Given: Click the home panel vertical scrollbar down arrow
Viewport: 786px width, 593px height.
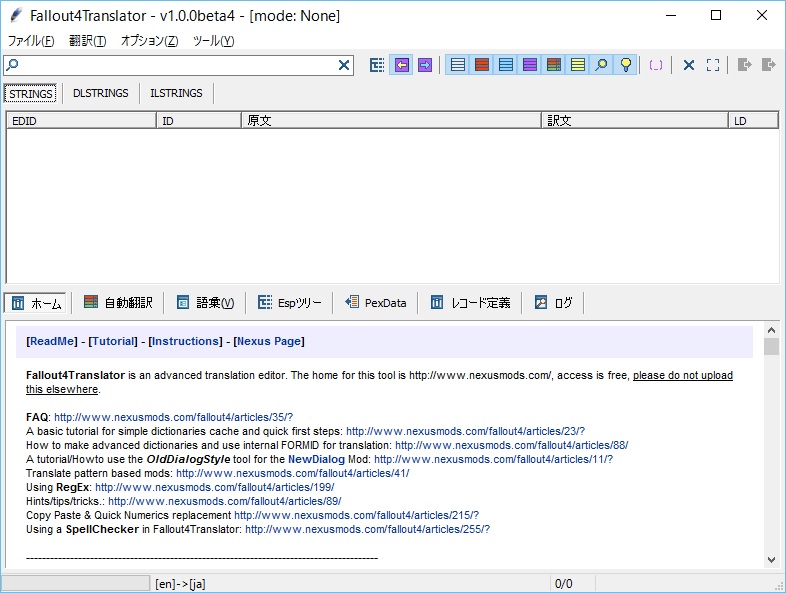Looking at the screenshot, I should [771, 560].
